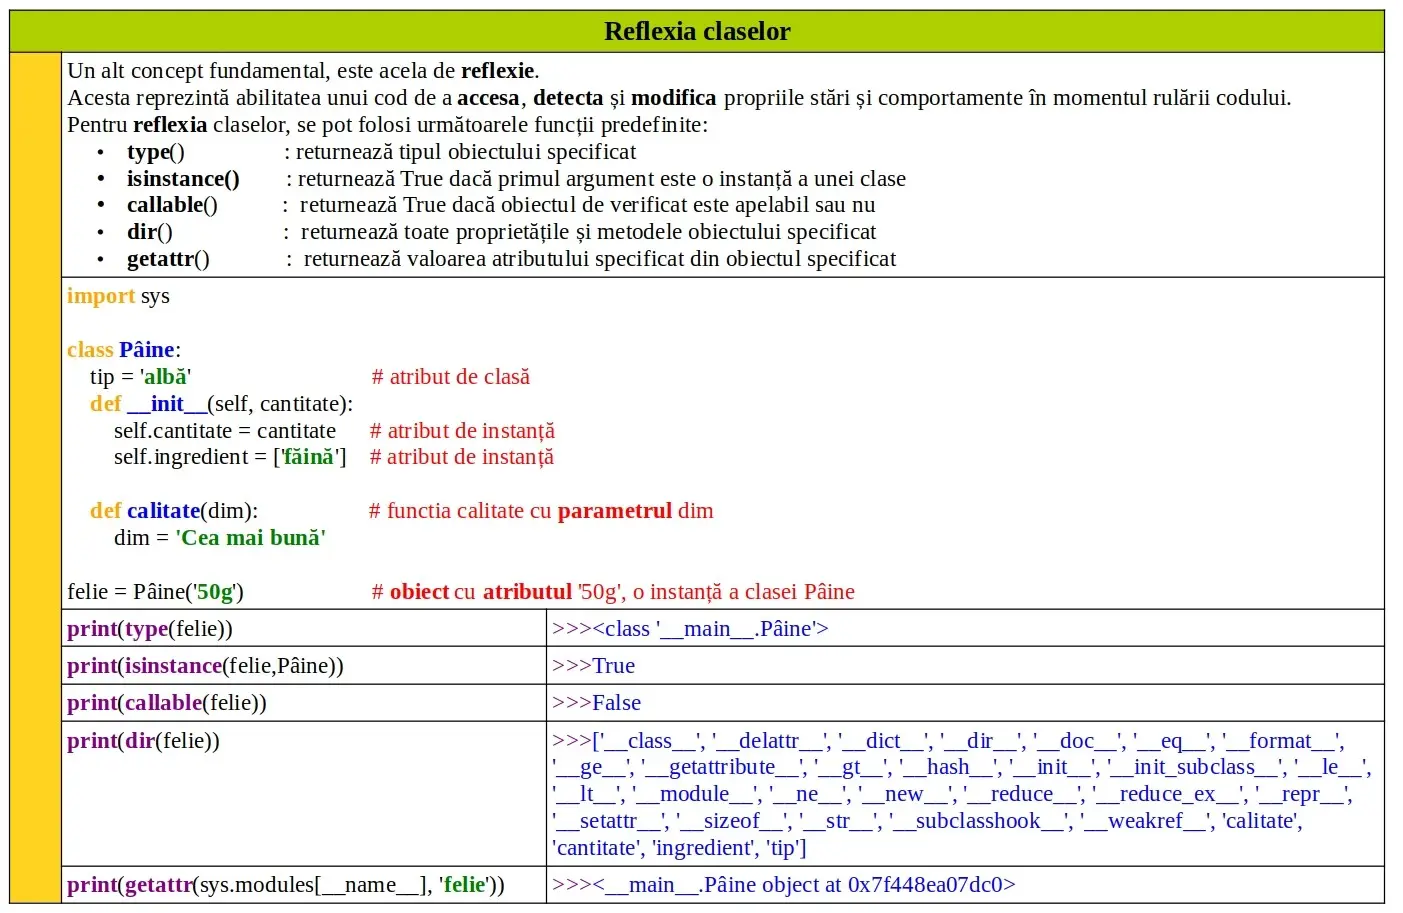Click the 'print(getattr(sys.modules[__name__], 'felie'))' cell
1403x913 pixels.
click(304, 885)
